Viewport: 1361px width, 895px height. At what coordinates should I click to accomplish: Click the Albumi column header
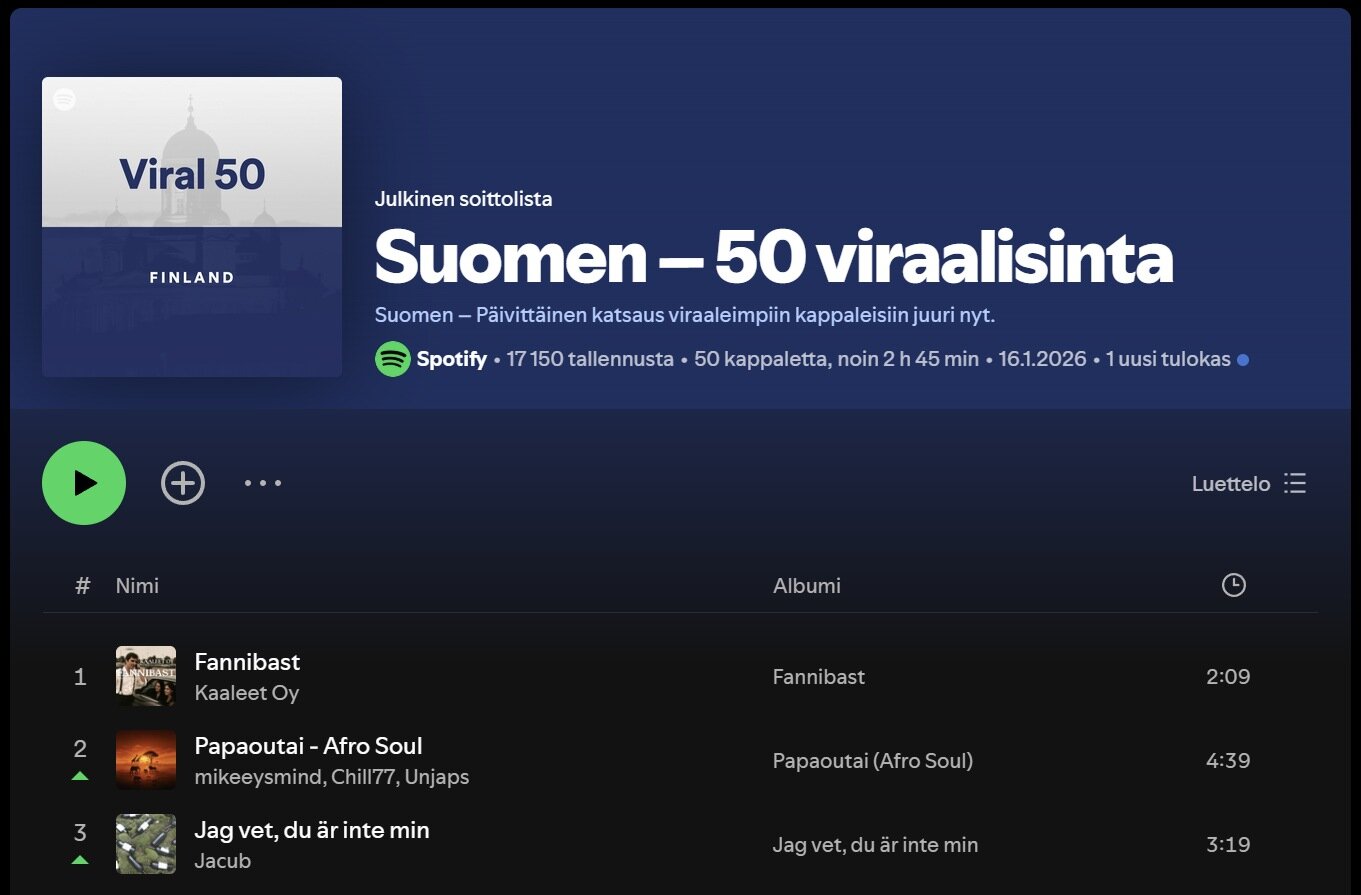806,586
